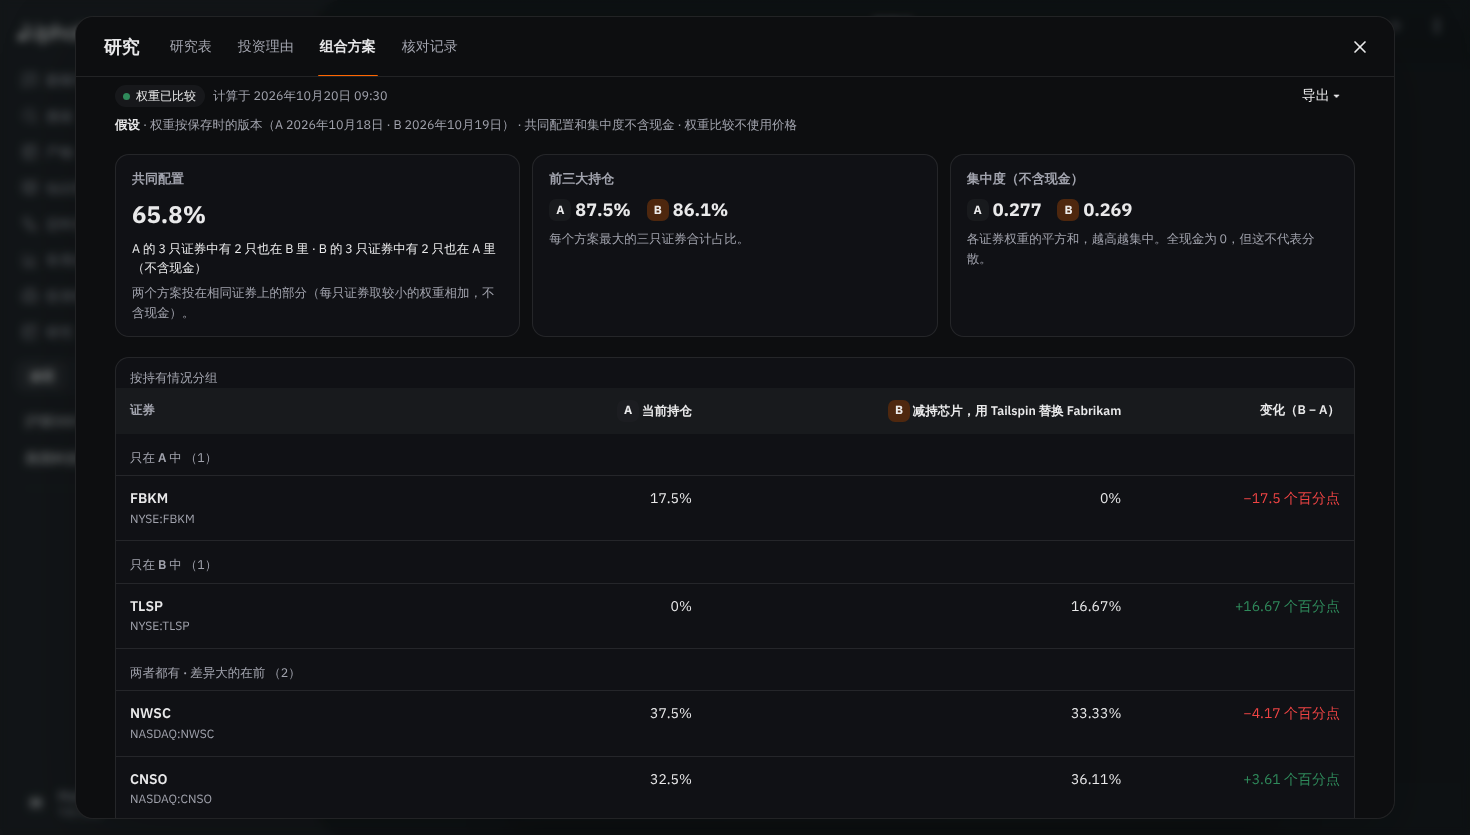Screen dimensions: 1470x835
Task: Click the 0.269 concentration value for B
Action: [1108, 210]
